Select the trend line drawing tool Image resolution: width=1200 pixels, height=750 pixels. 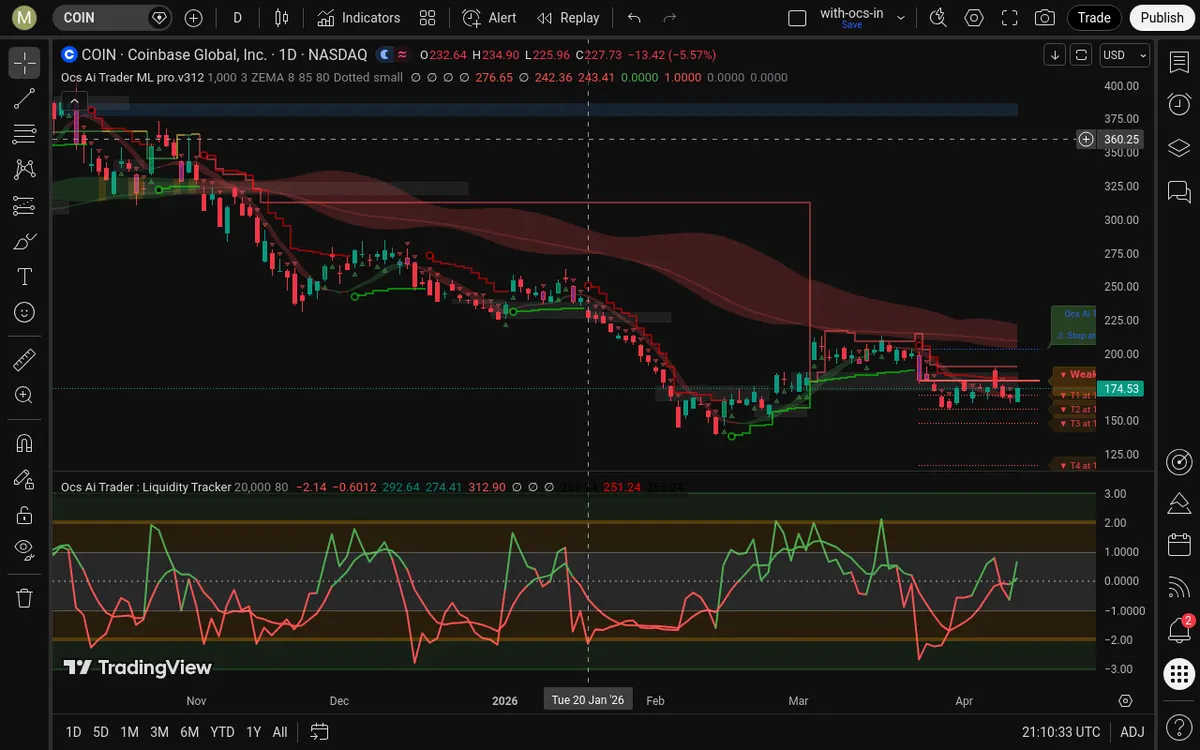(x=25, y=98)
